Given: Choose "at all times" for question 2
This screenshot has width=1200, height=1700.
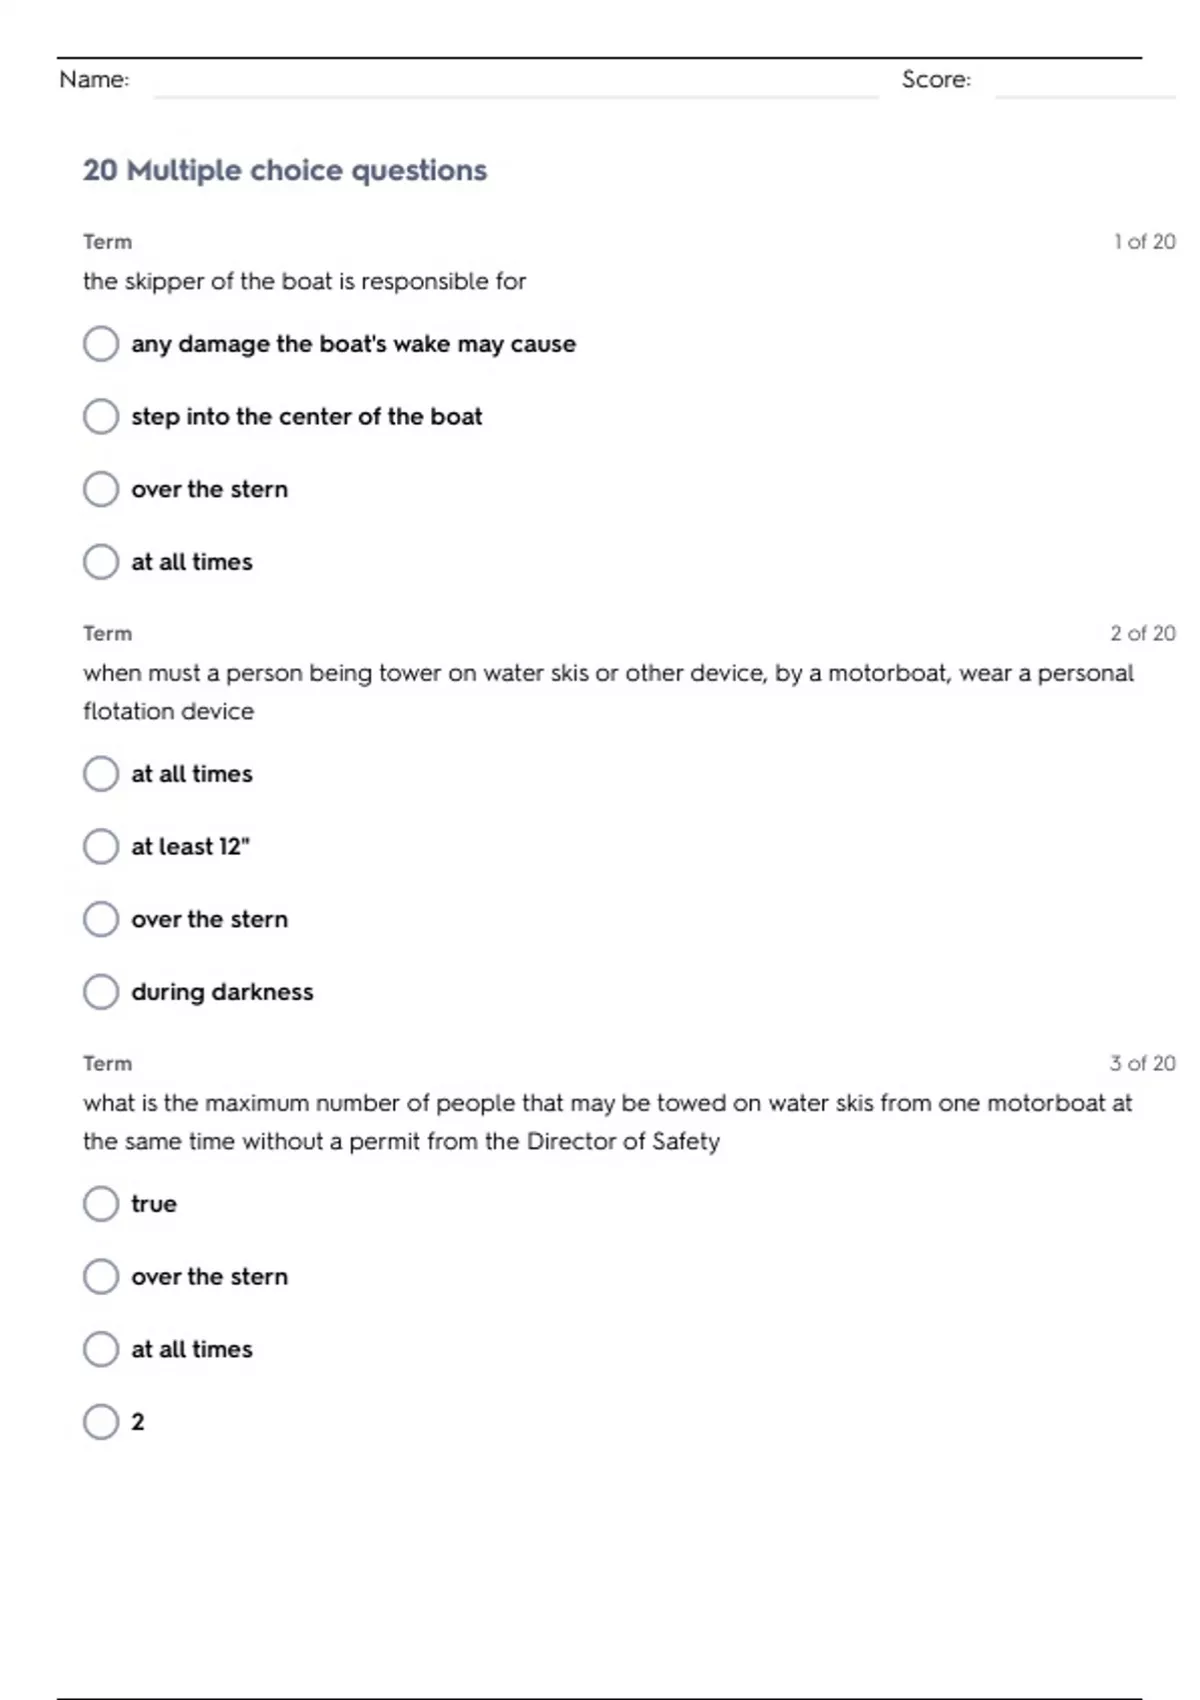Looking at the screenshot, I should 101,774.
